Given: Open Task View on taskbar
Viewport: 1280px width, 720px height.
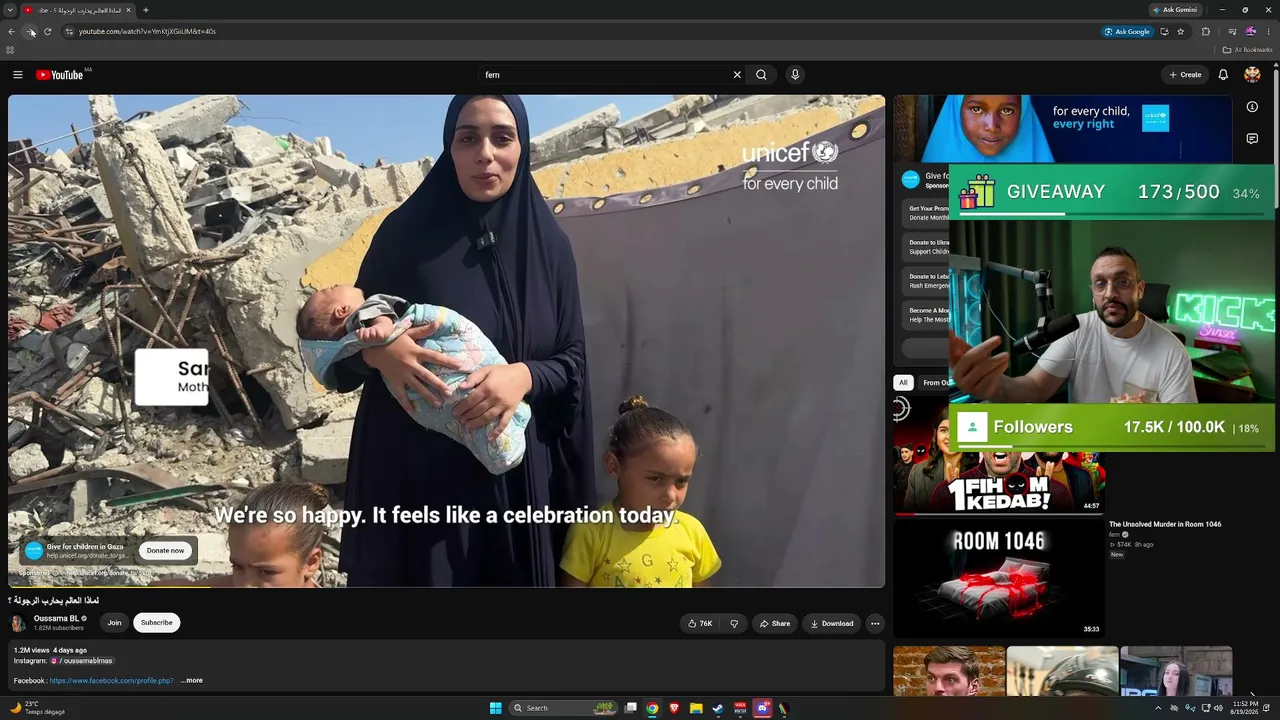Looking at the screenshot, I should coord(631,708).
